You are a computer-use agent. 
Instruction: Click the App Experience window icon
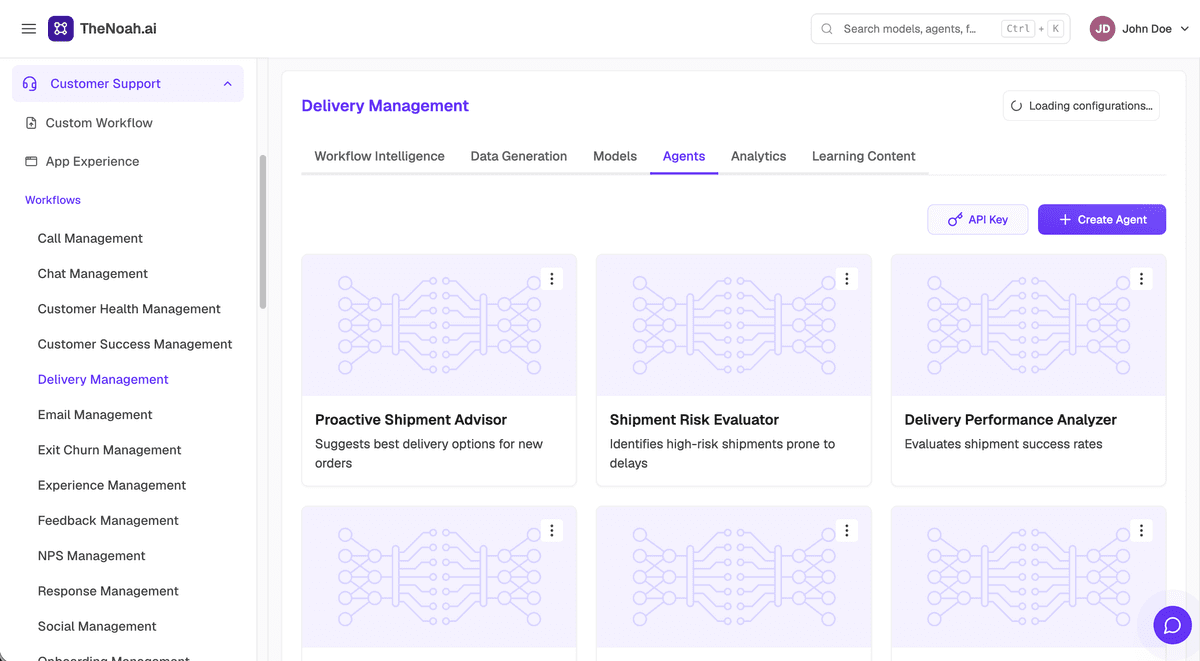pyautogui.click(x=31, y=161)
